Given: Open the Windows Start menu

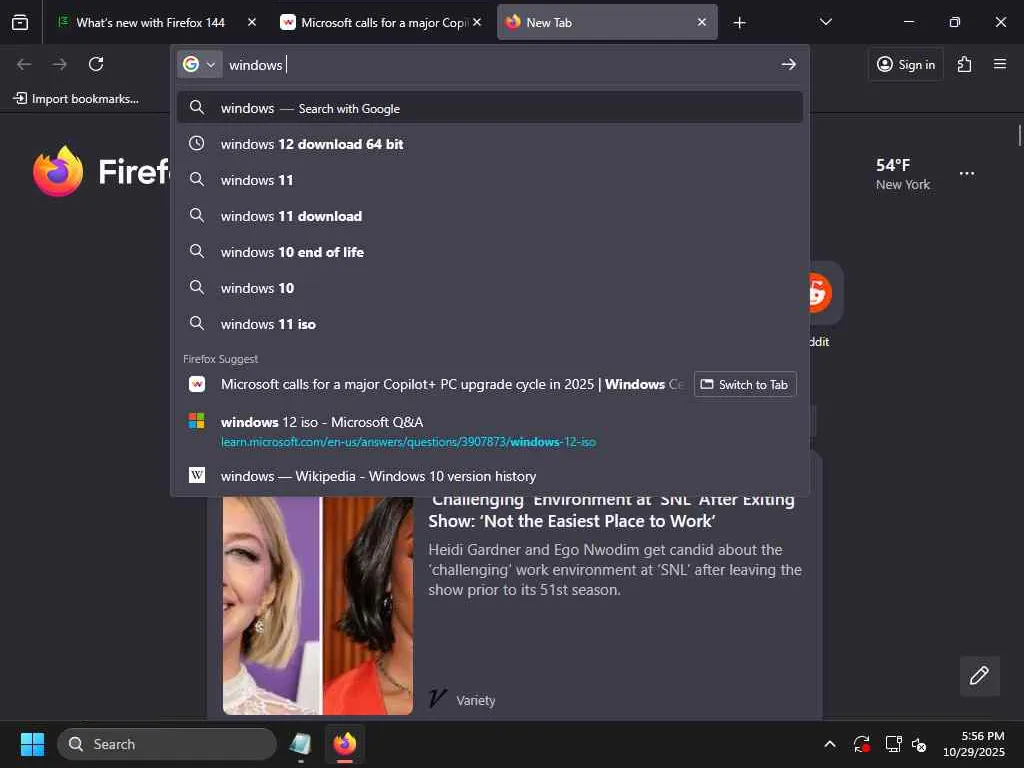Looking at the screenshot, I should [x=32, y=744].
